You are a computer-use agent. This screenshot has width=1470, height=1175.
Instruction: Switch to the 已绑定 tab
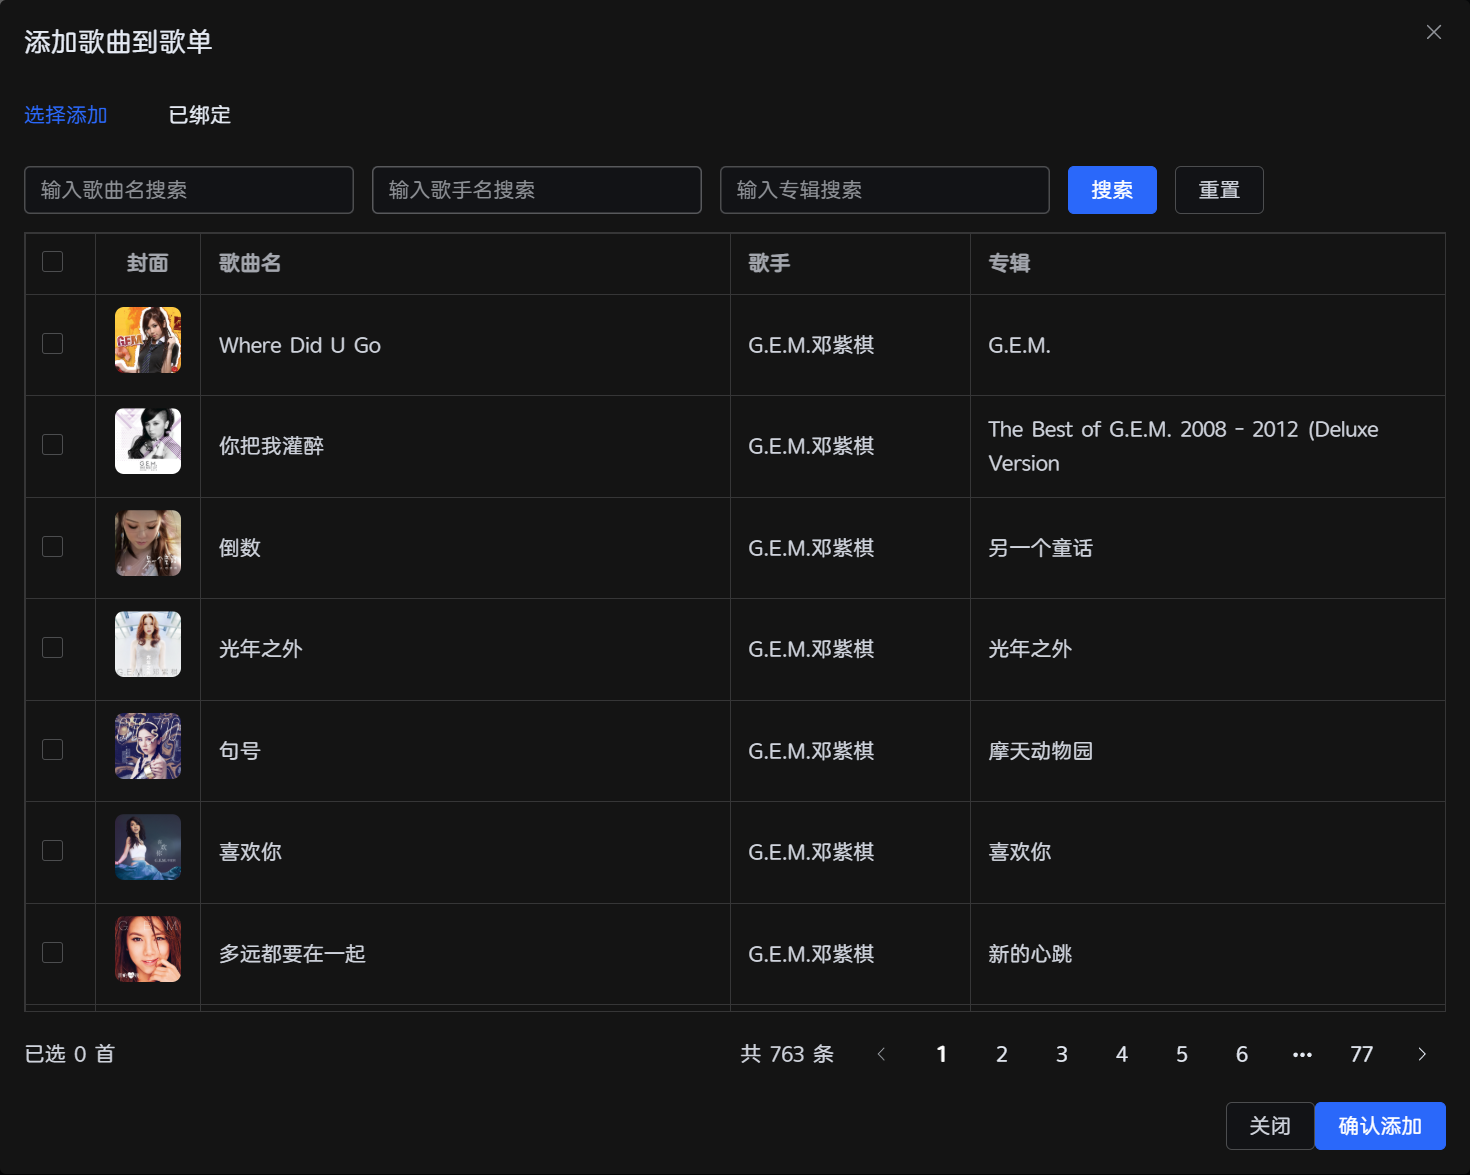(199, 115)
